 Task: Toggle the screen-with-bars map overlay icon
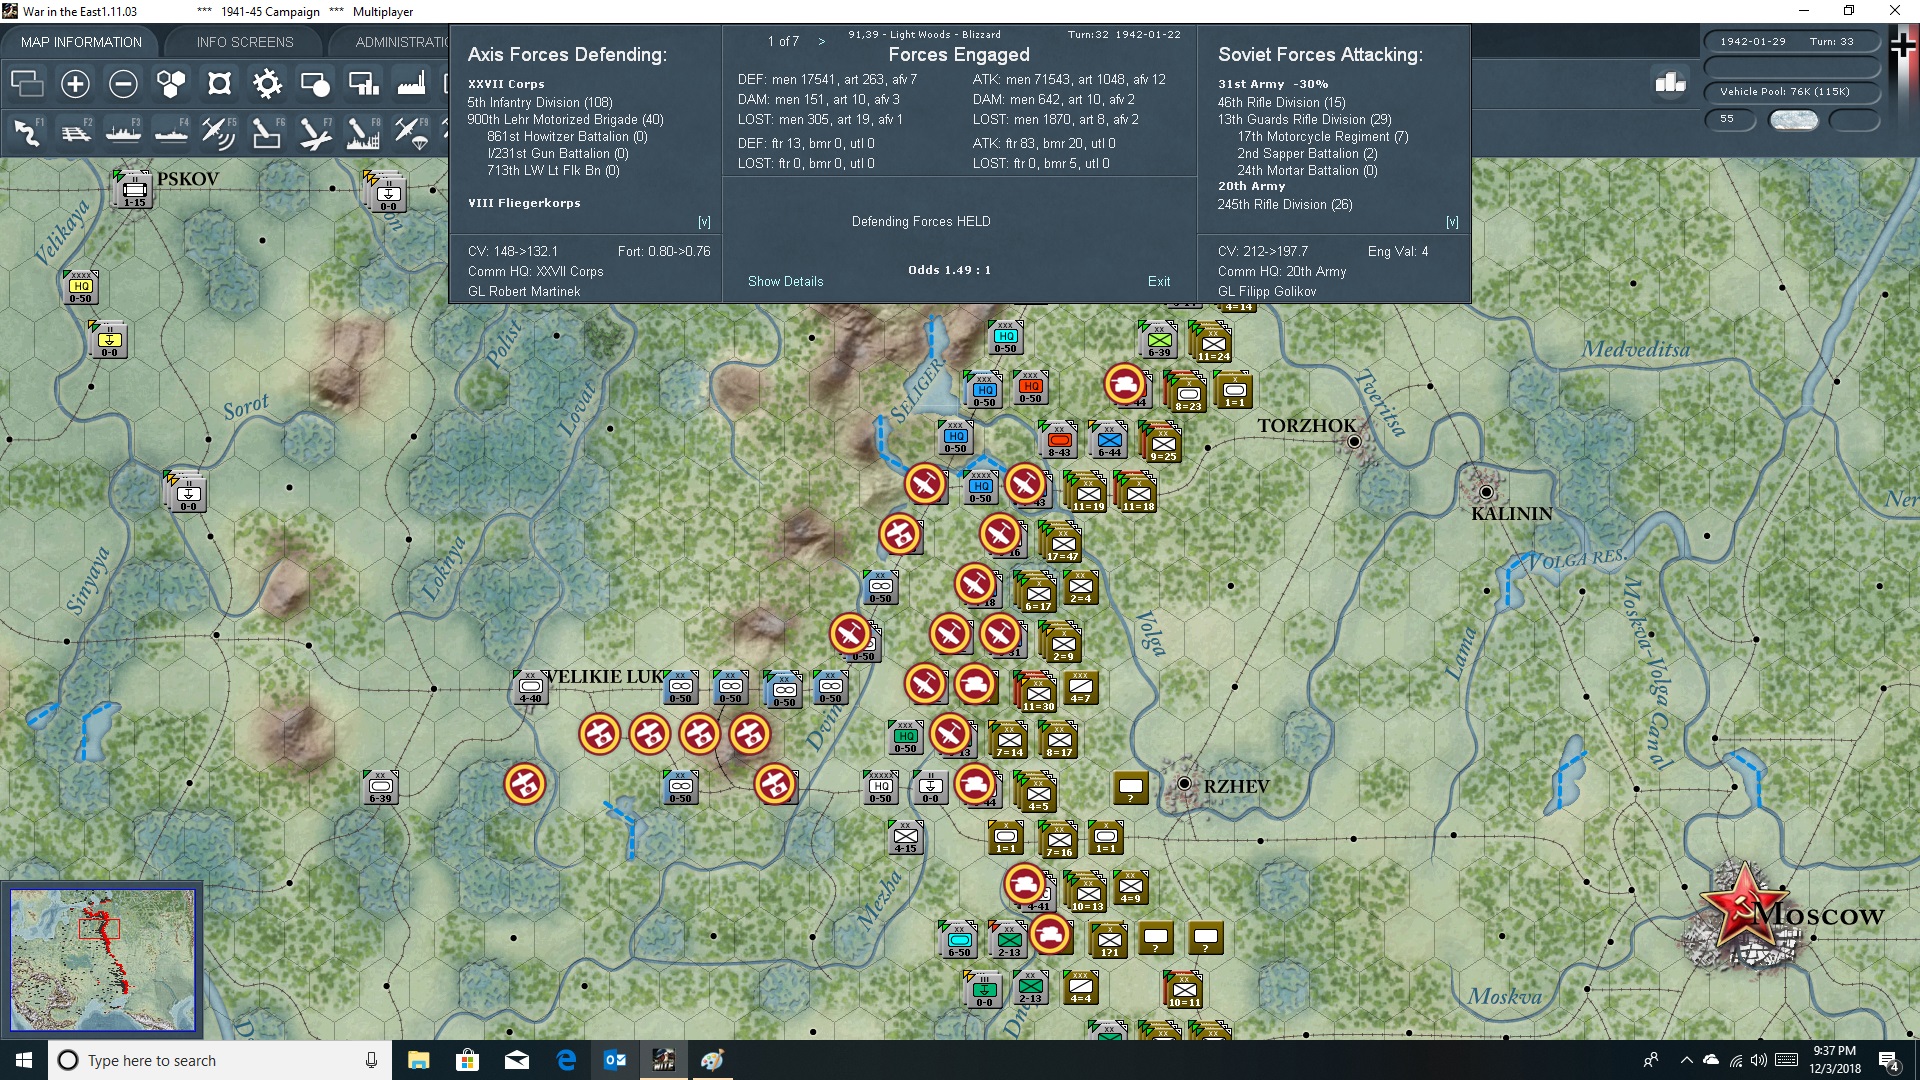(x=363, y=84)
